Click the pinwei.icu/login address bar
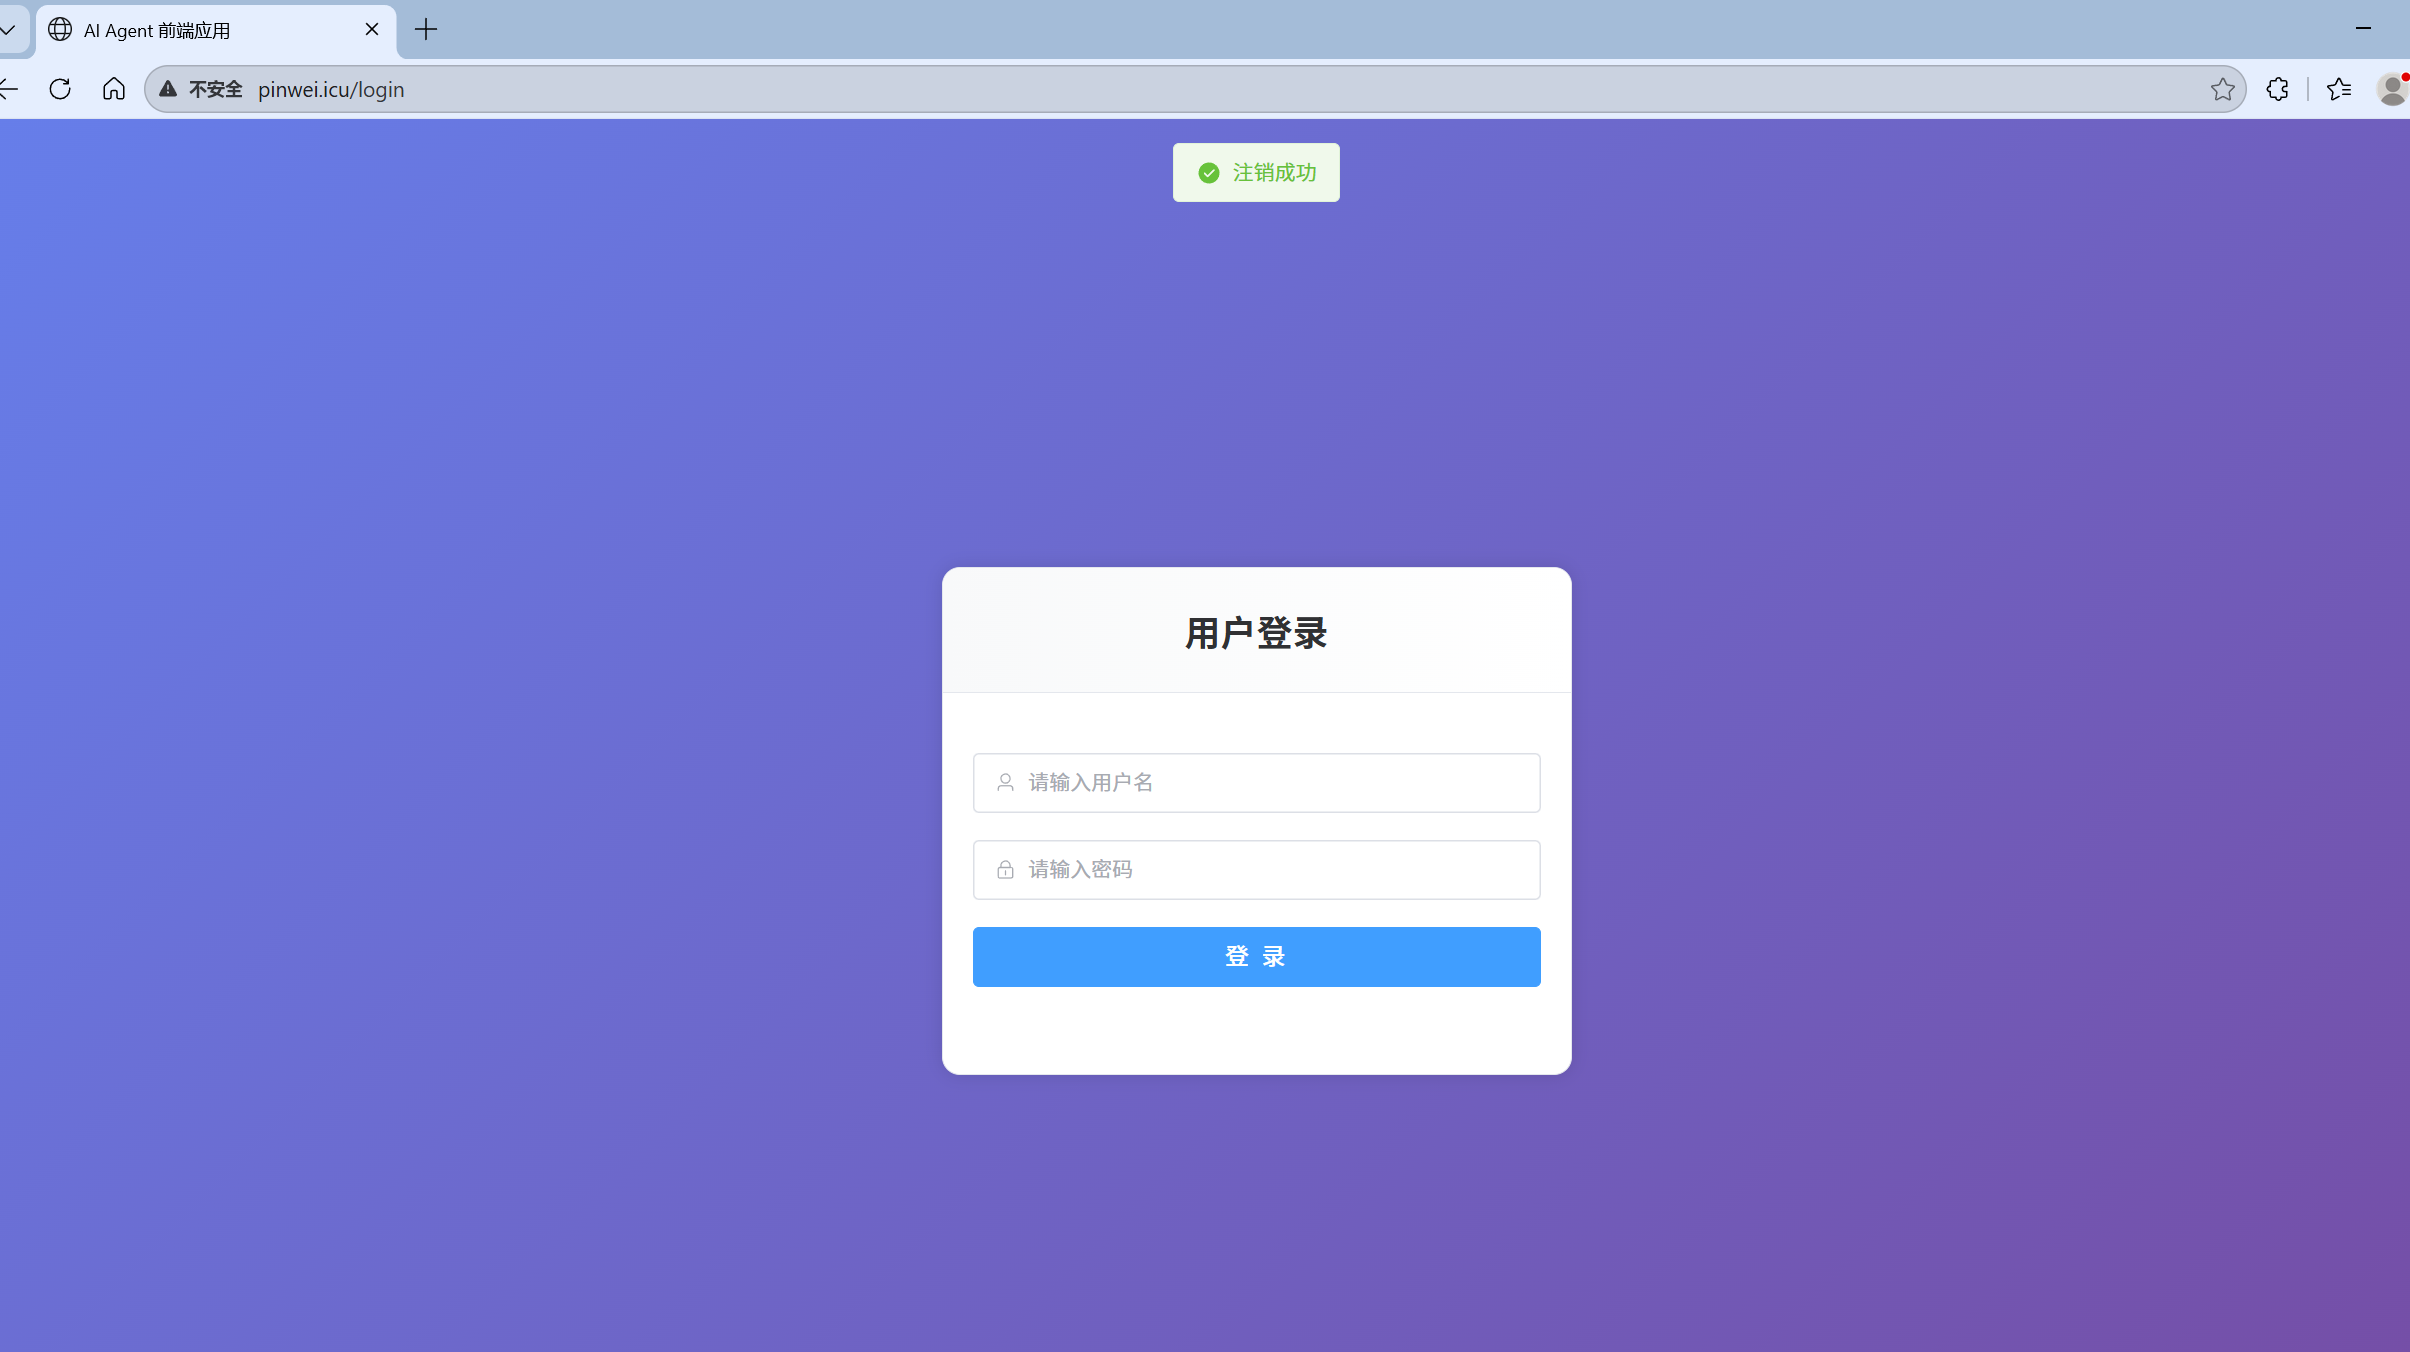Screen dimensions: 2410x1352 1195,89
